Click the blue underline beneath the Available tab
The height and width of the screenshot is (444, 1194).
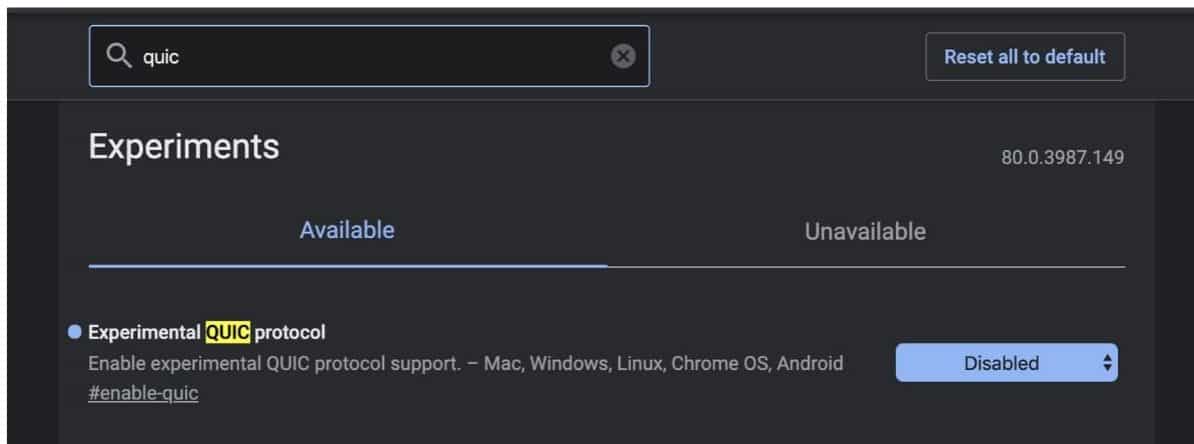(347, 266)
